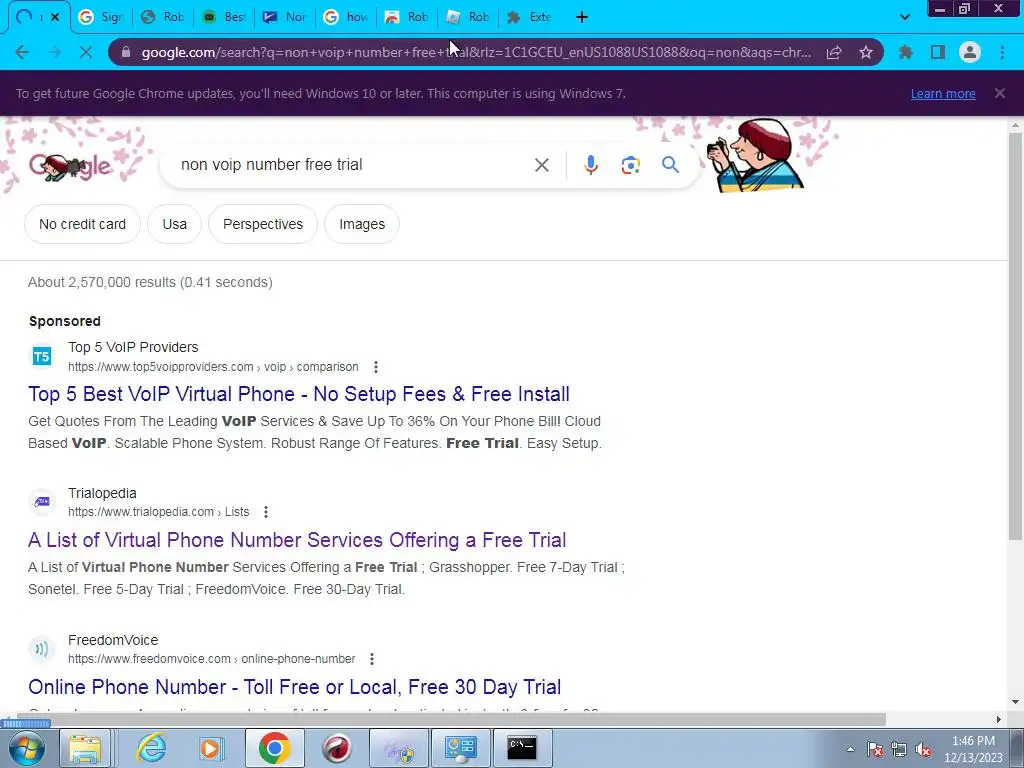This screenshot has width=1024, height=768.
Task: Show hidden system tray icons
Action: click(850, 749)
